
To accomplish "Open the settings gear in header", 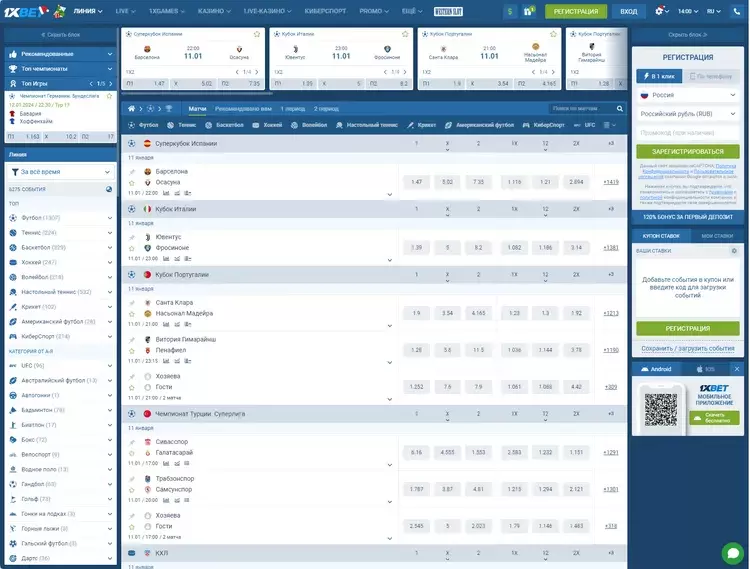I will tap(662, 11).
